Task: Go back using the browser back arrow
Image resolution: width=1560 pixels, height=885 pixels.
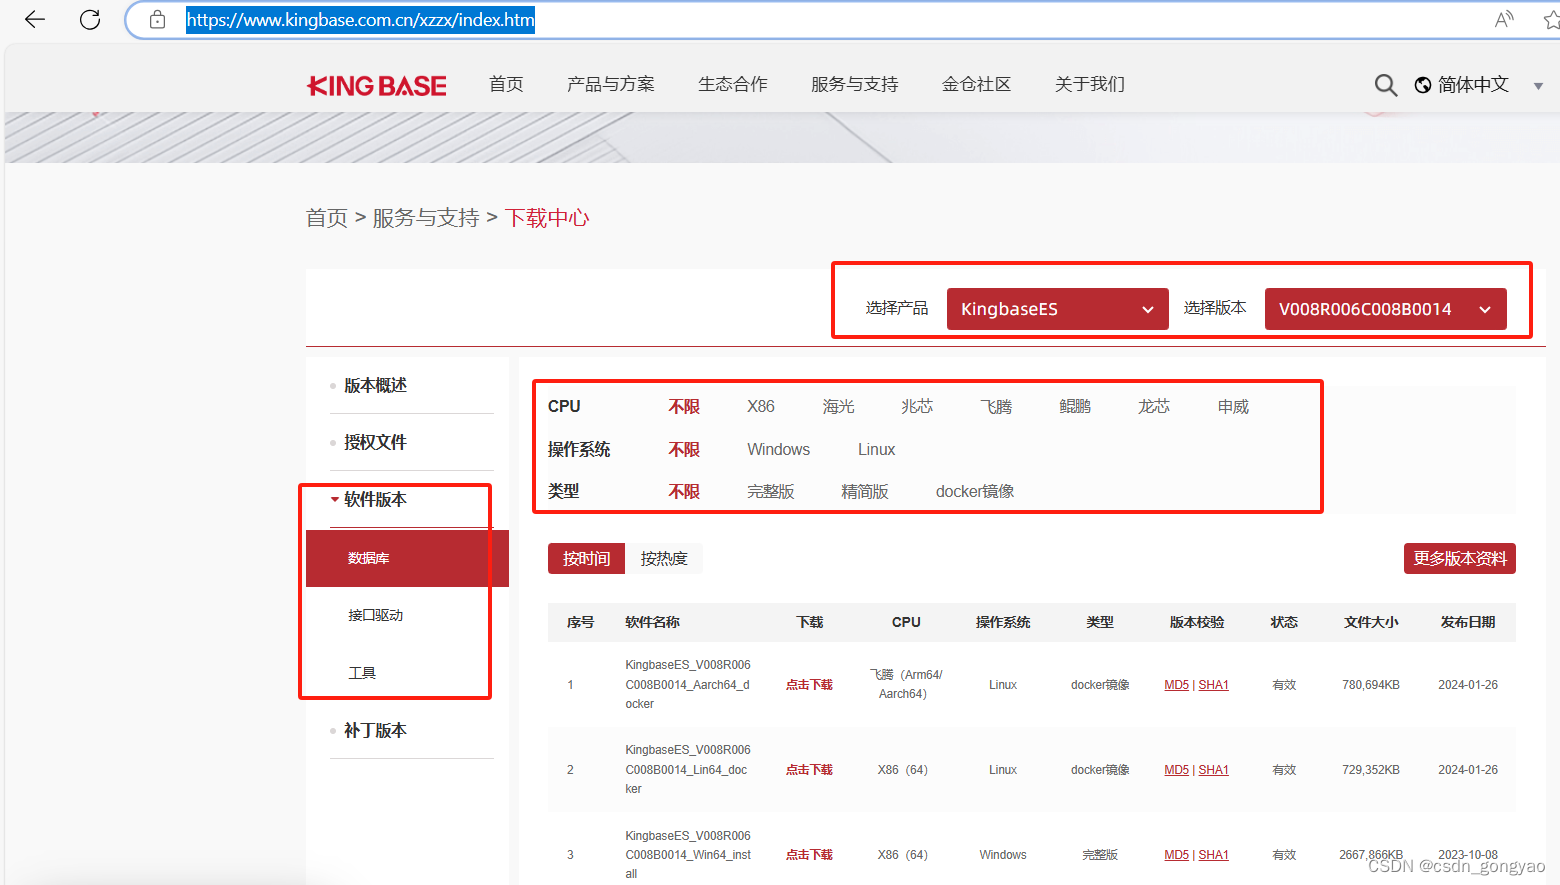Action: 35,19
